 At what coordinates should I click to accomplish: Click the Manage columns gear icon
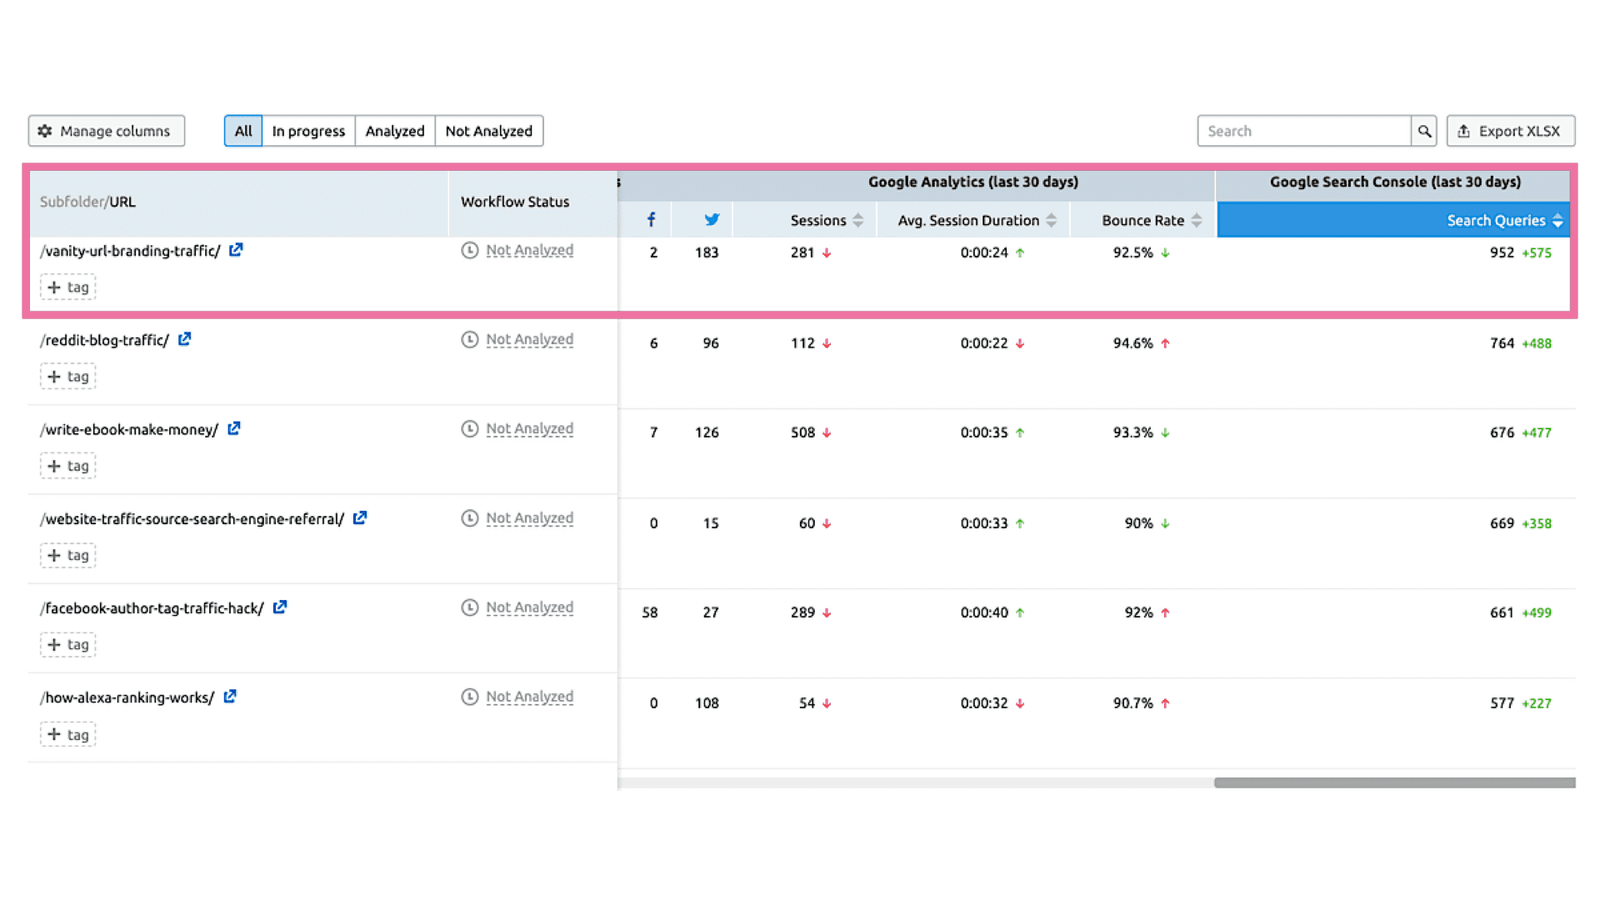click(x=44, y=130)
